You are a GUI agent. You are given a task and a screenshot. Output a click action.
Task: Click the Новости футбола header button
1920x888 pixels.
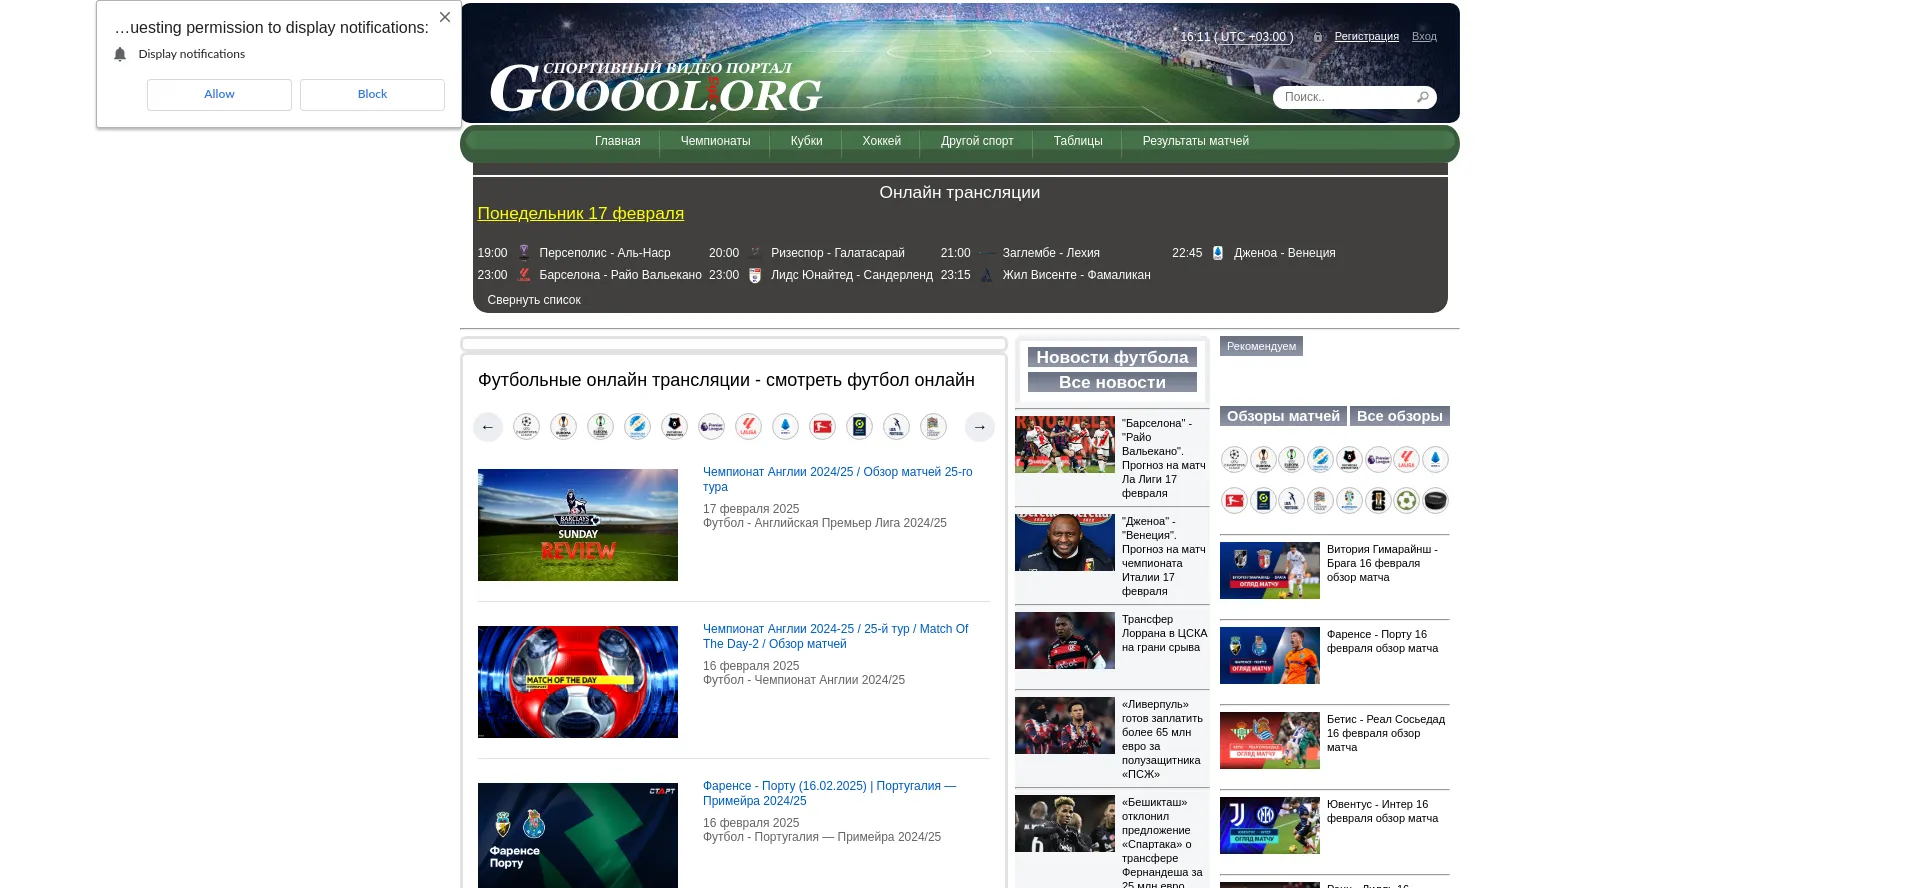1112,357
